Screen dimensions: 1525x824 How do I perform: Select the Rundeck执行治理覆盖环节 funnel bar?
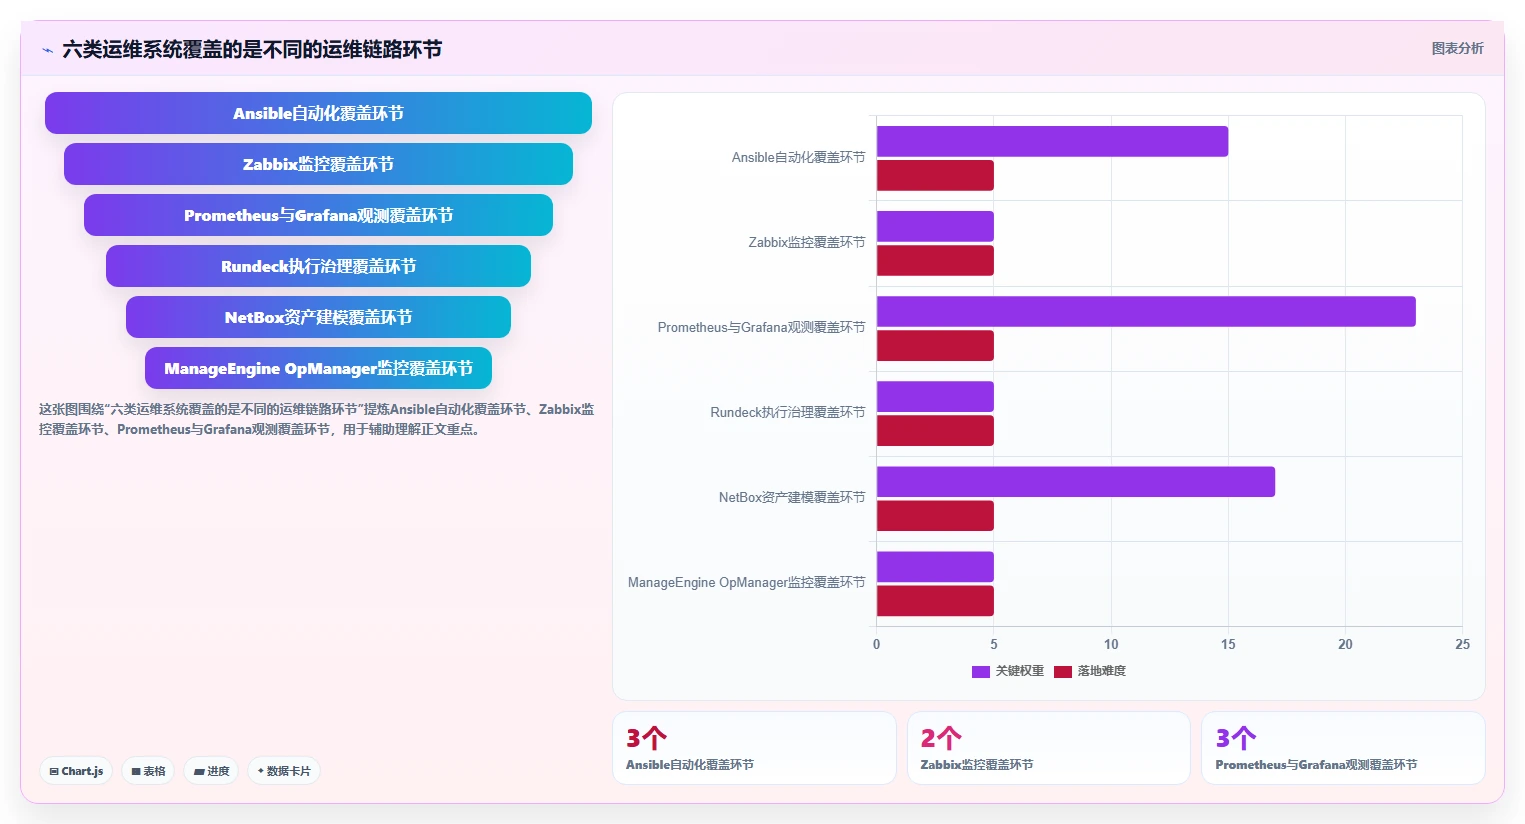click(318, 266)
